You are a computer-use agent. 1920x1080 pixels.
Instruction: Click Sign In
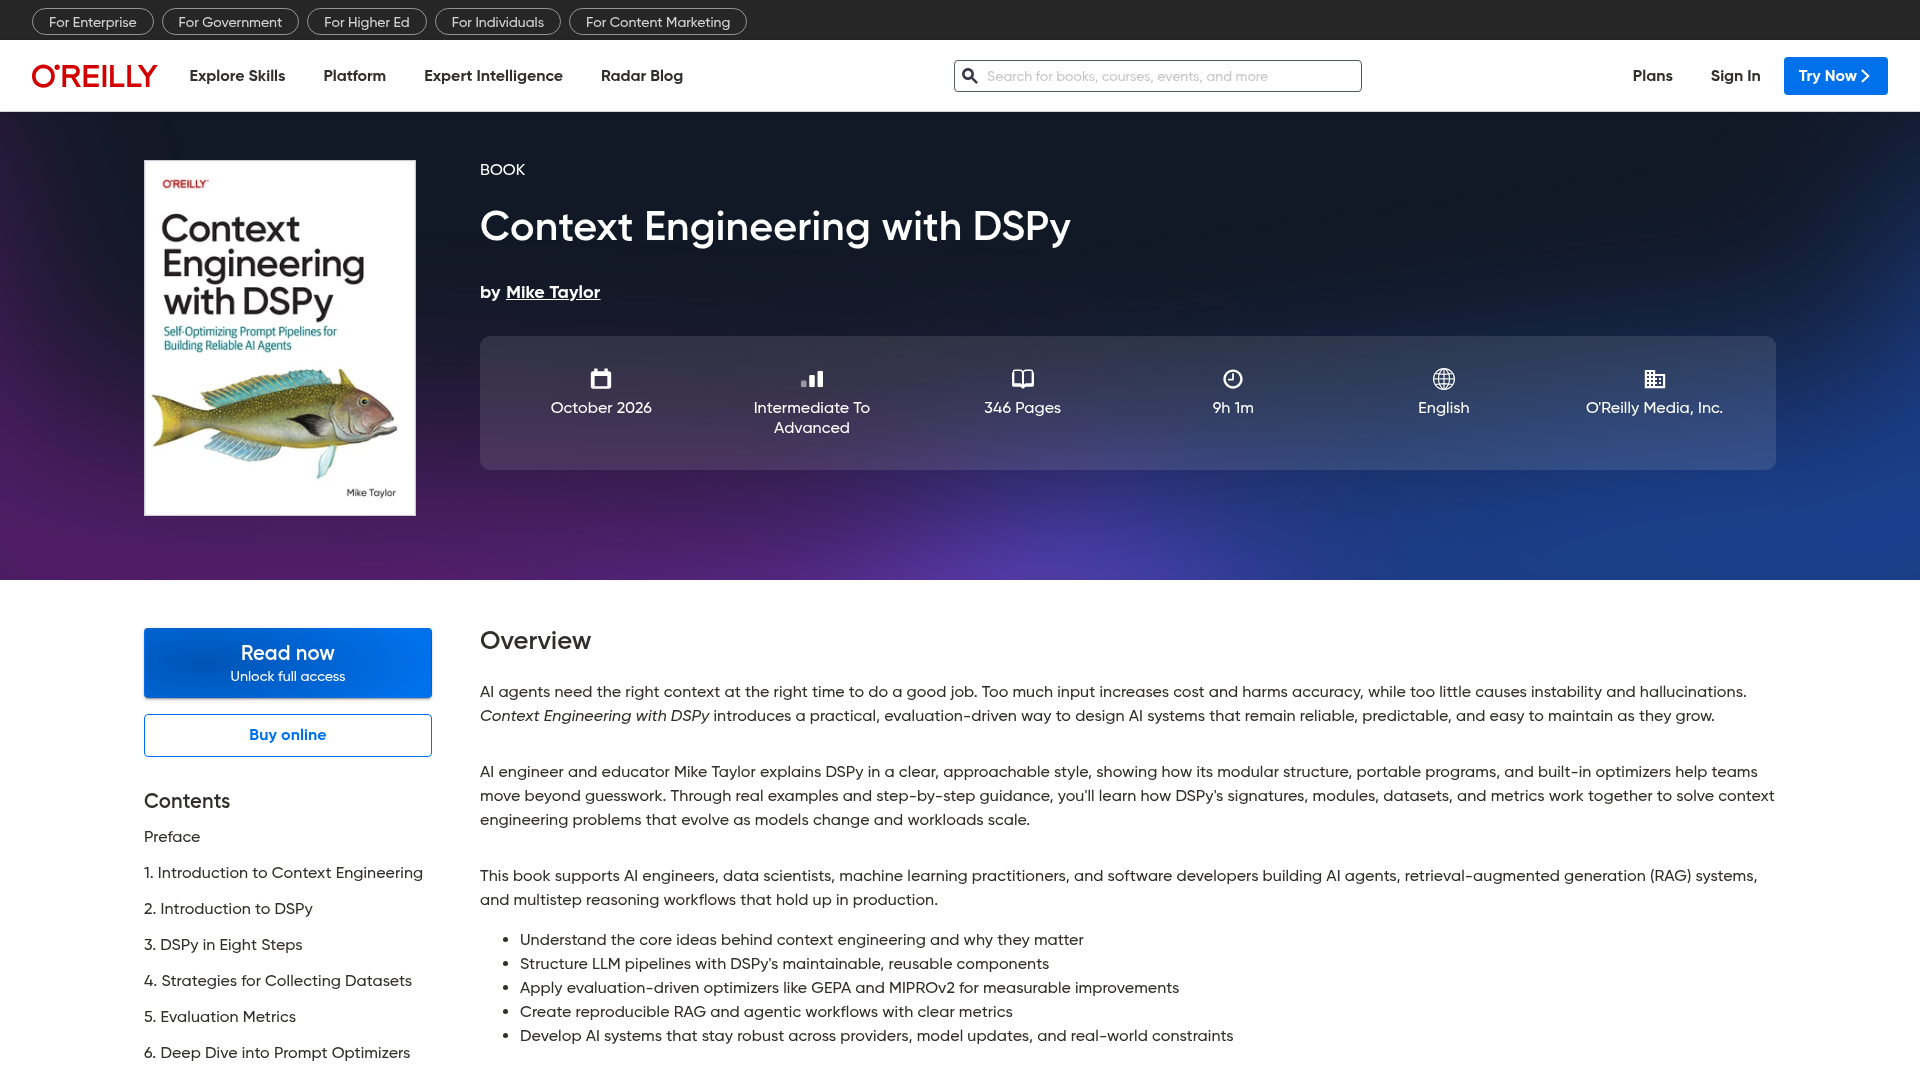[x=1735, y=76]
